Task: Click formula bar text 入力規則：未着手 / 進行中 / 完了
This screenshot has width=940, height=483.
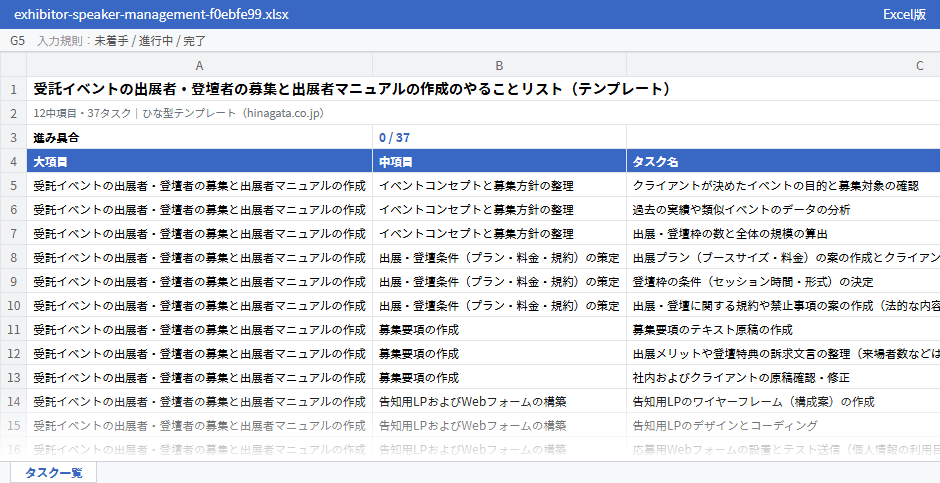Action: pyautogui.click(x=121, y=41)
